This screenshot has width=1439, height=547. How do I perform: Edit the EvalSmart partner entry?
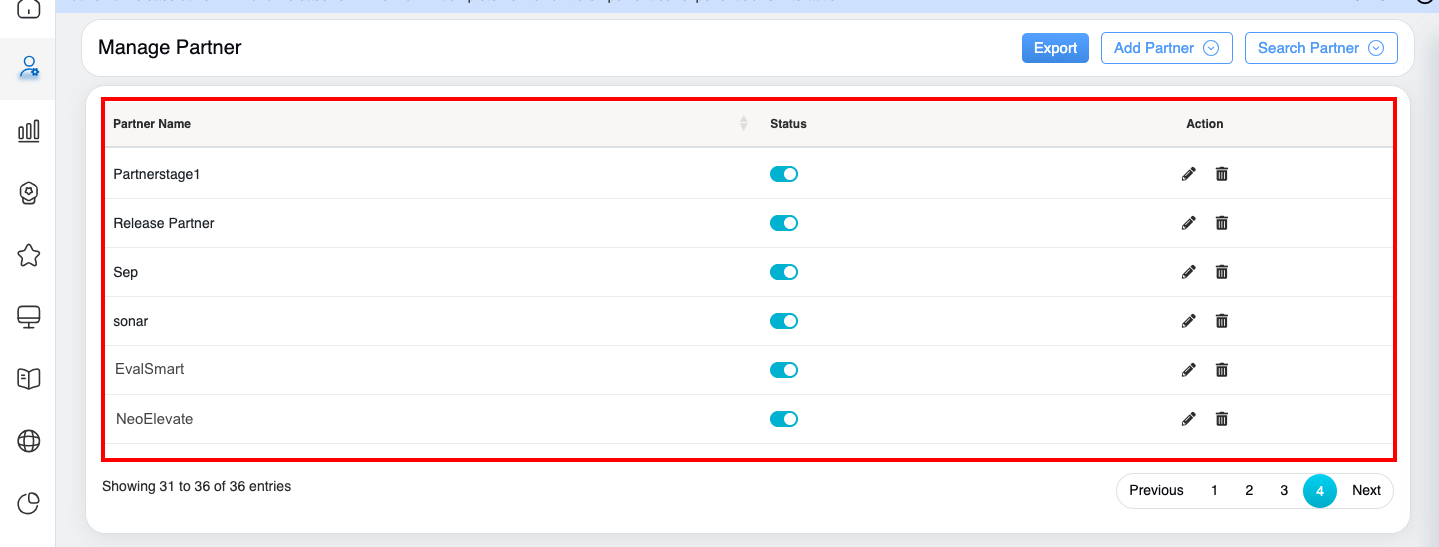click(1188, 370)
